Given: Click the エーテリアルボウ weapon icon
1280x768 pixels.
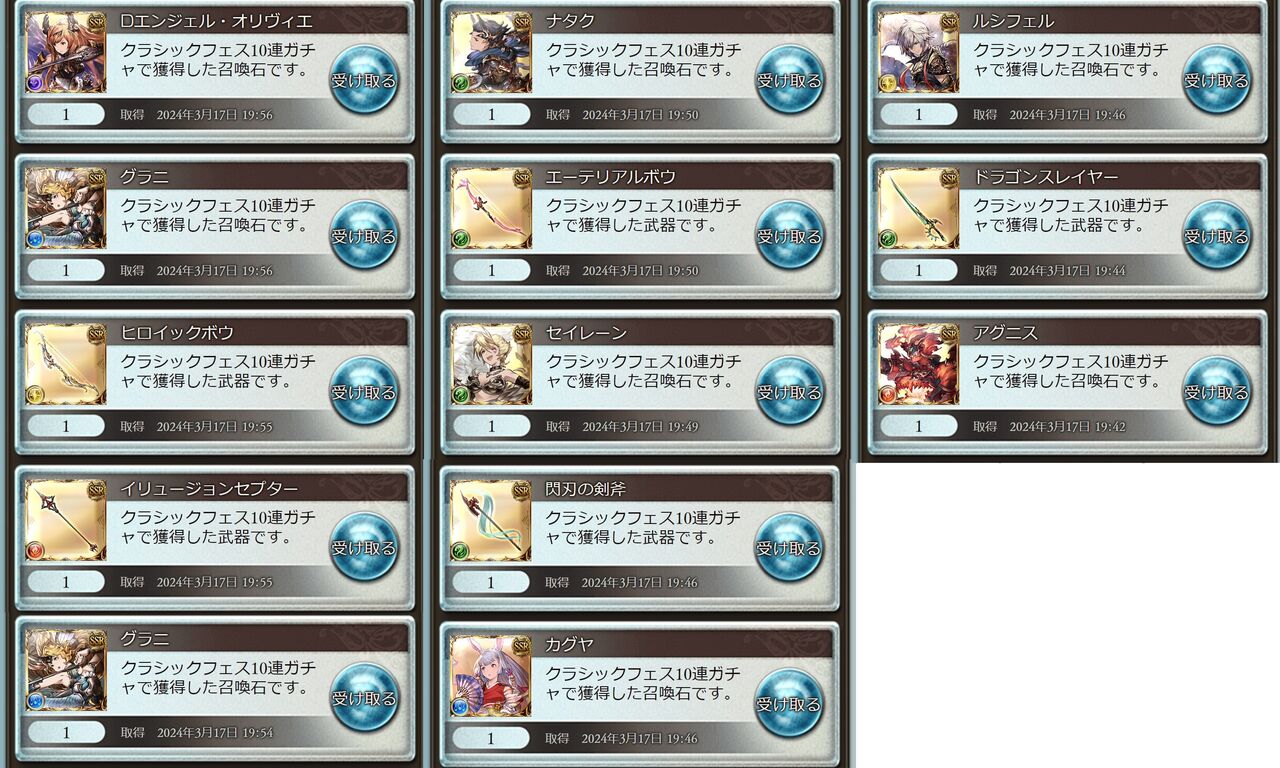Looking at the screenshot, I should pos(491,208).
